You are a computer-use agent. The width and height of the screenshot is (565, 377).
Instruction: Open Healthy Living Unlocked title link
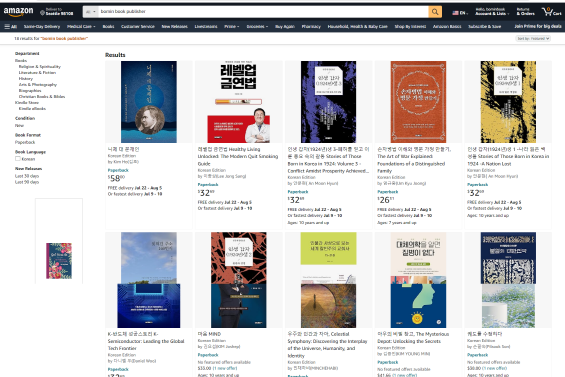[238, 156]
